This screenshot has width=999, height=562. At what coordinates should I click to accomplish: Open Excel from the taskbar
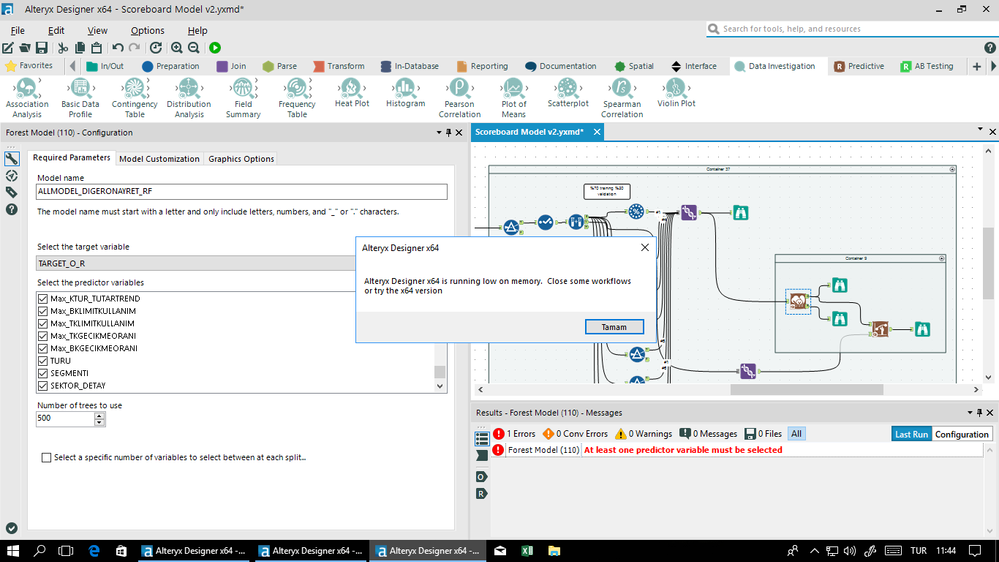[x=527, y=551]
